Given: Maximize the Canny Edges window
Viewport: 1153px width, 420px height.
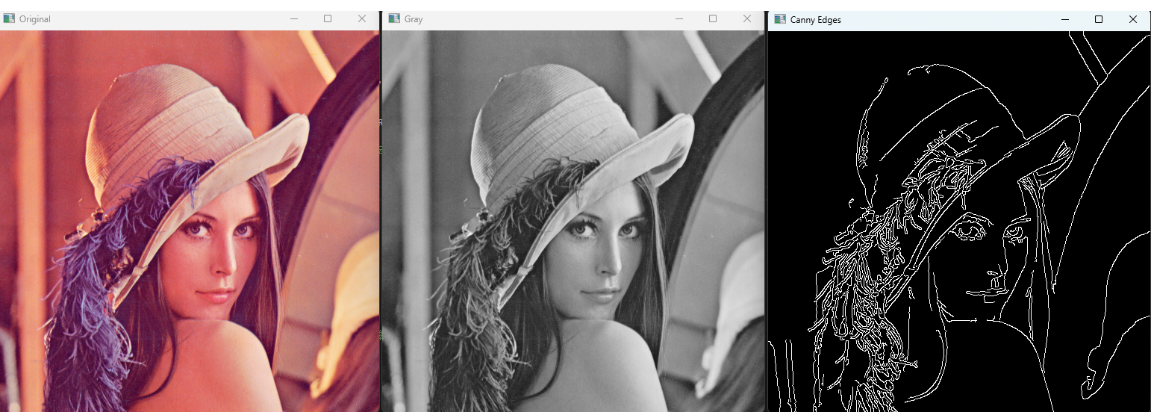Looking at the screenshot, I should click(1099, 19).
